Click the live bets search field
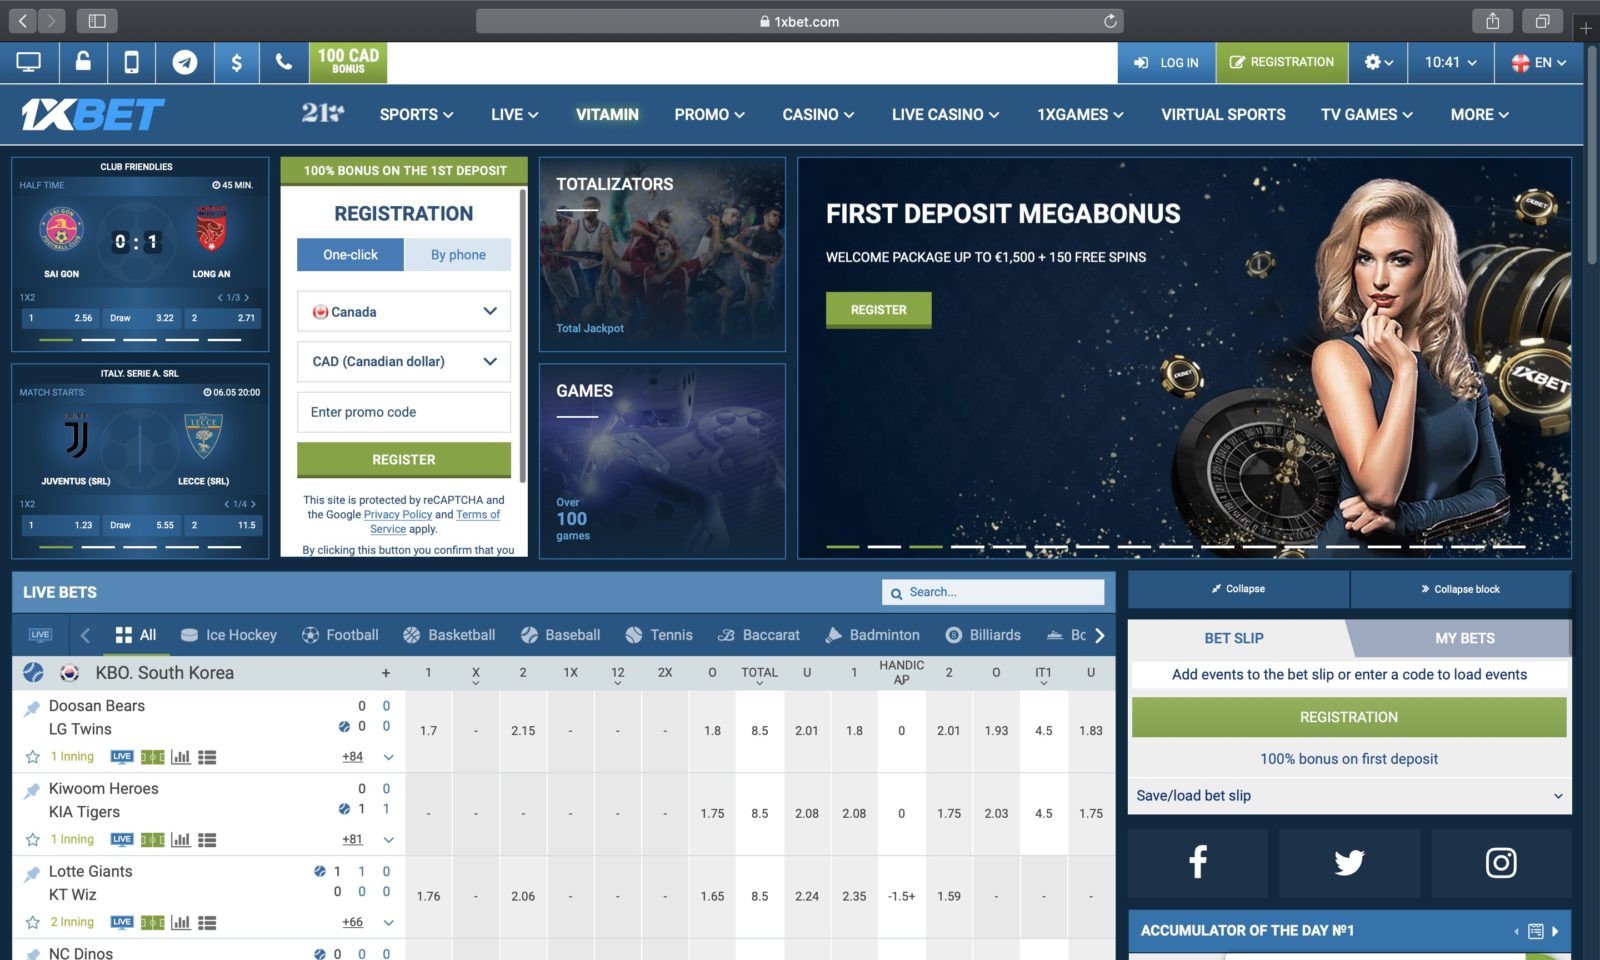 [993, 592]
